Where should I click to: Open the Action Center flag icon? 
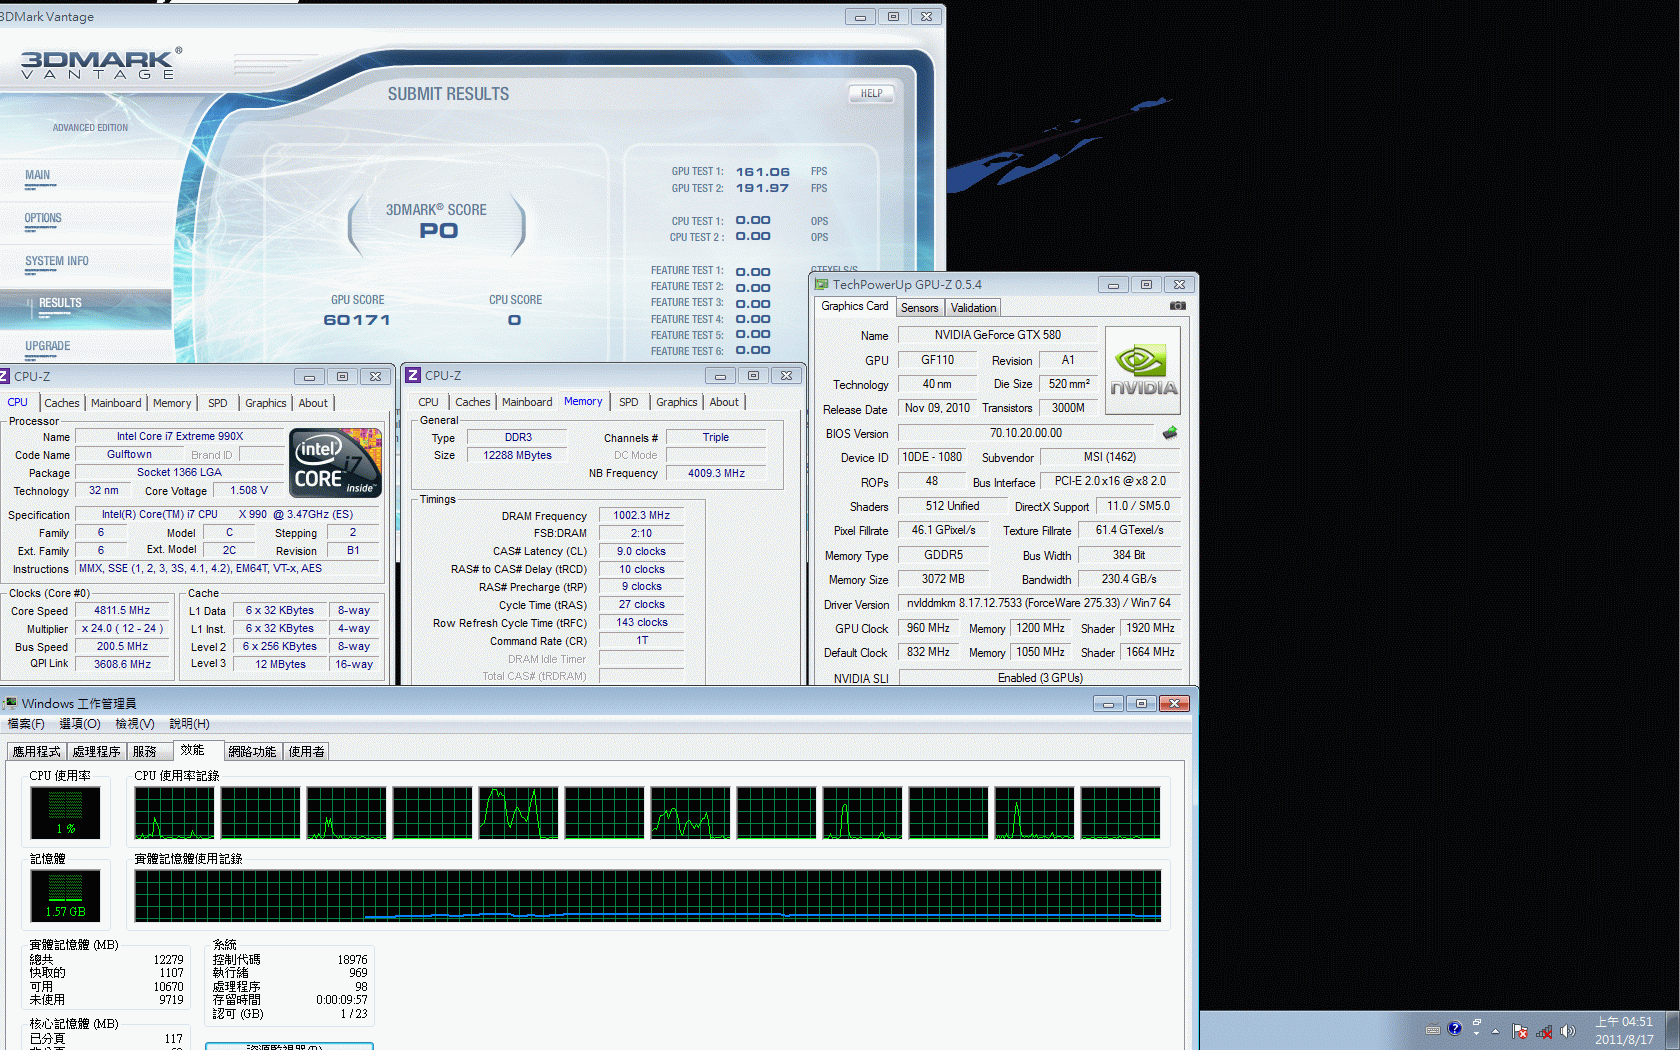coord(1520,1031)
